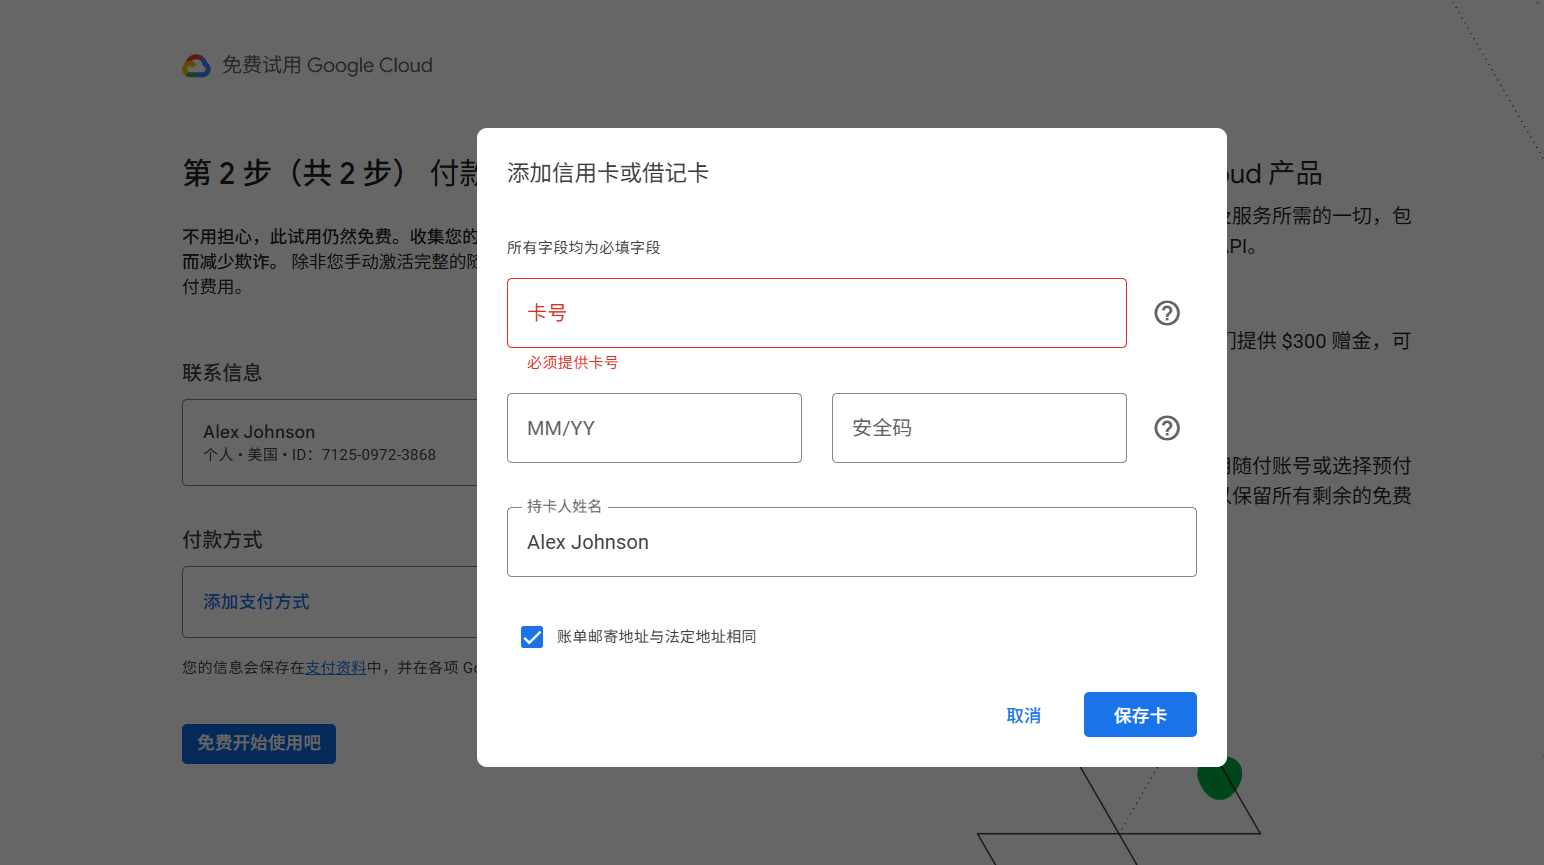Uncheck the 账单邮寄地址与法定地址相同 checkbox
Screen dimensions: 1544x865
(532, 637)
